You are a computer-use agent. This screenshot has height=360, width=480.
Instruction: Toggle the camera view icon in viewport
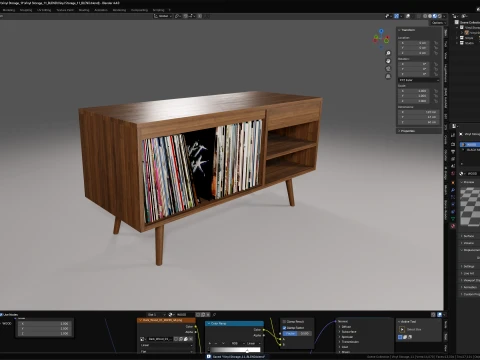[x=388, y=69]
